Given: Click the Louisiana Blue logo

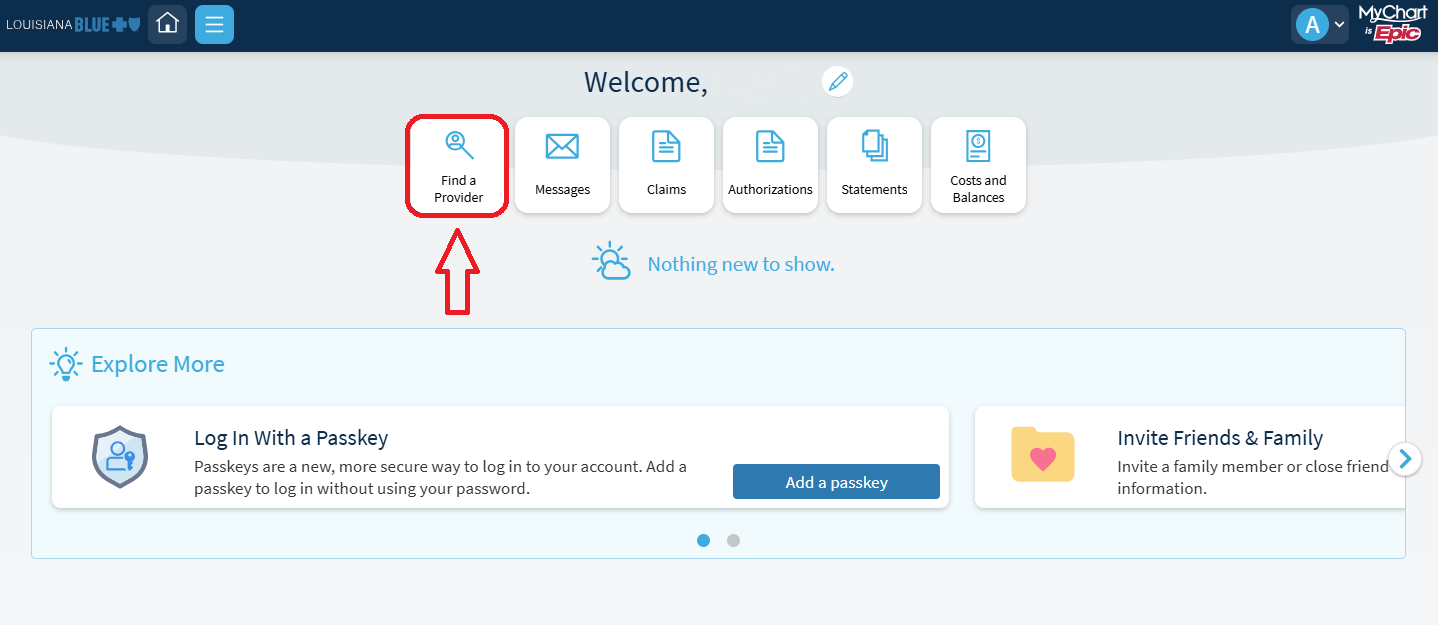Looking at the screenshot, I should tap(73, 24).
